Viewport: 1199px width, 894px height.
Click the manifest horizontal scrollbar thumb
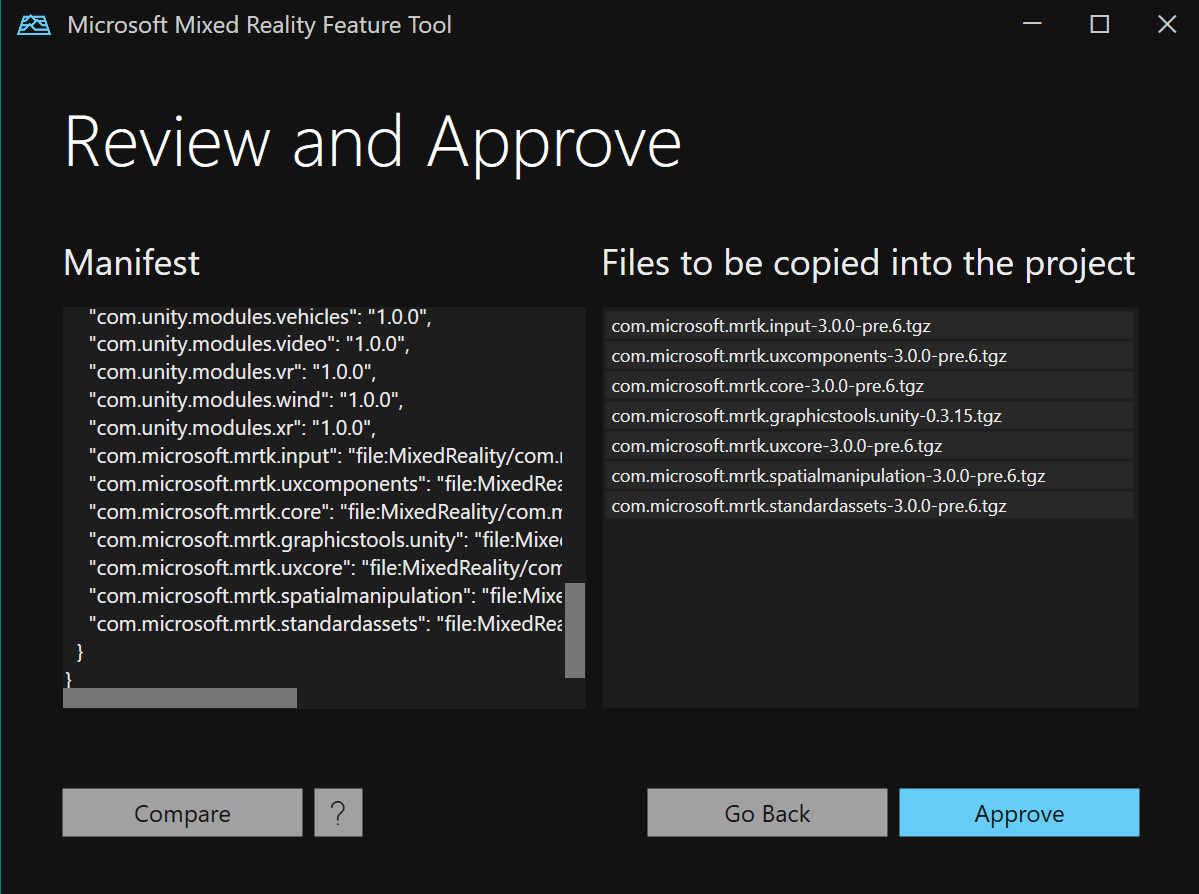180,698
